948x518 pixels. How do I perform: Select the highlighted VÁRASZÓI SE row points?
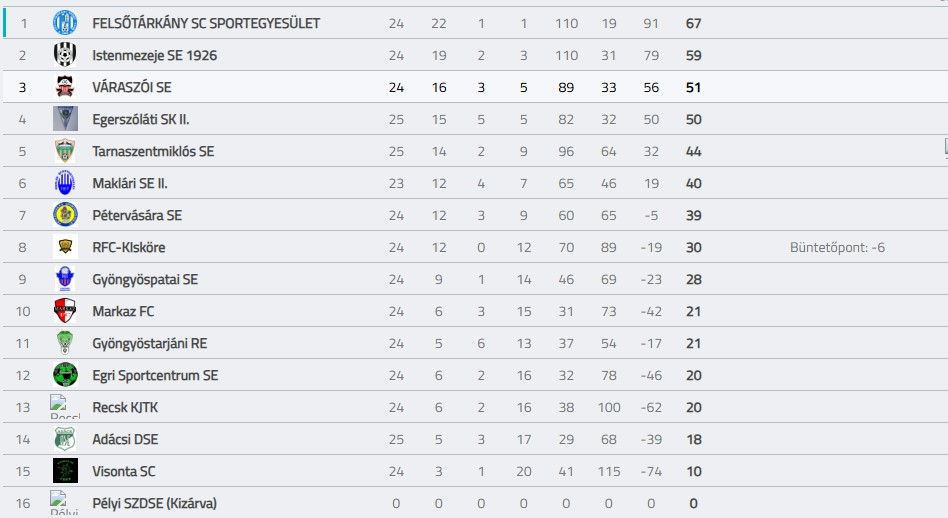tap(693, 88)
